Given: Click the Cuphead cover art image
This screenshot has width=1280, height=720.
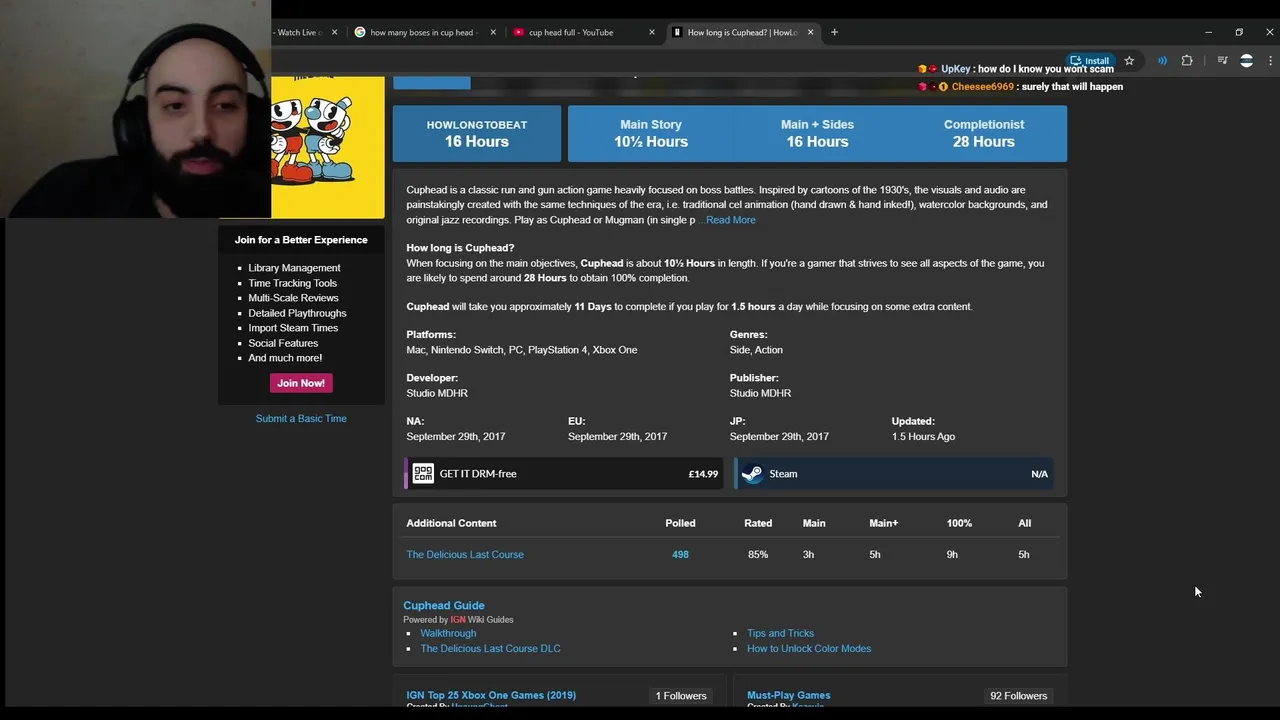Looking at the screenshot, I should tap(328, 147).
